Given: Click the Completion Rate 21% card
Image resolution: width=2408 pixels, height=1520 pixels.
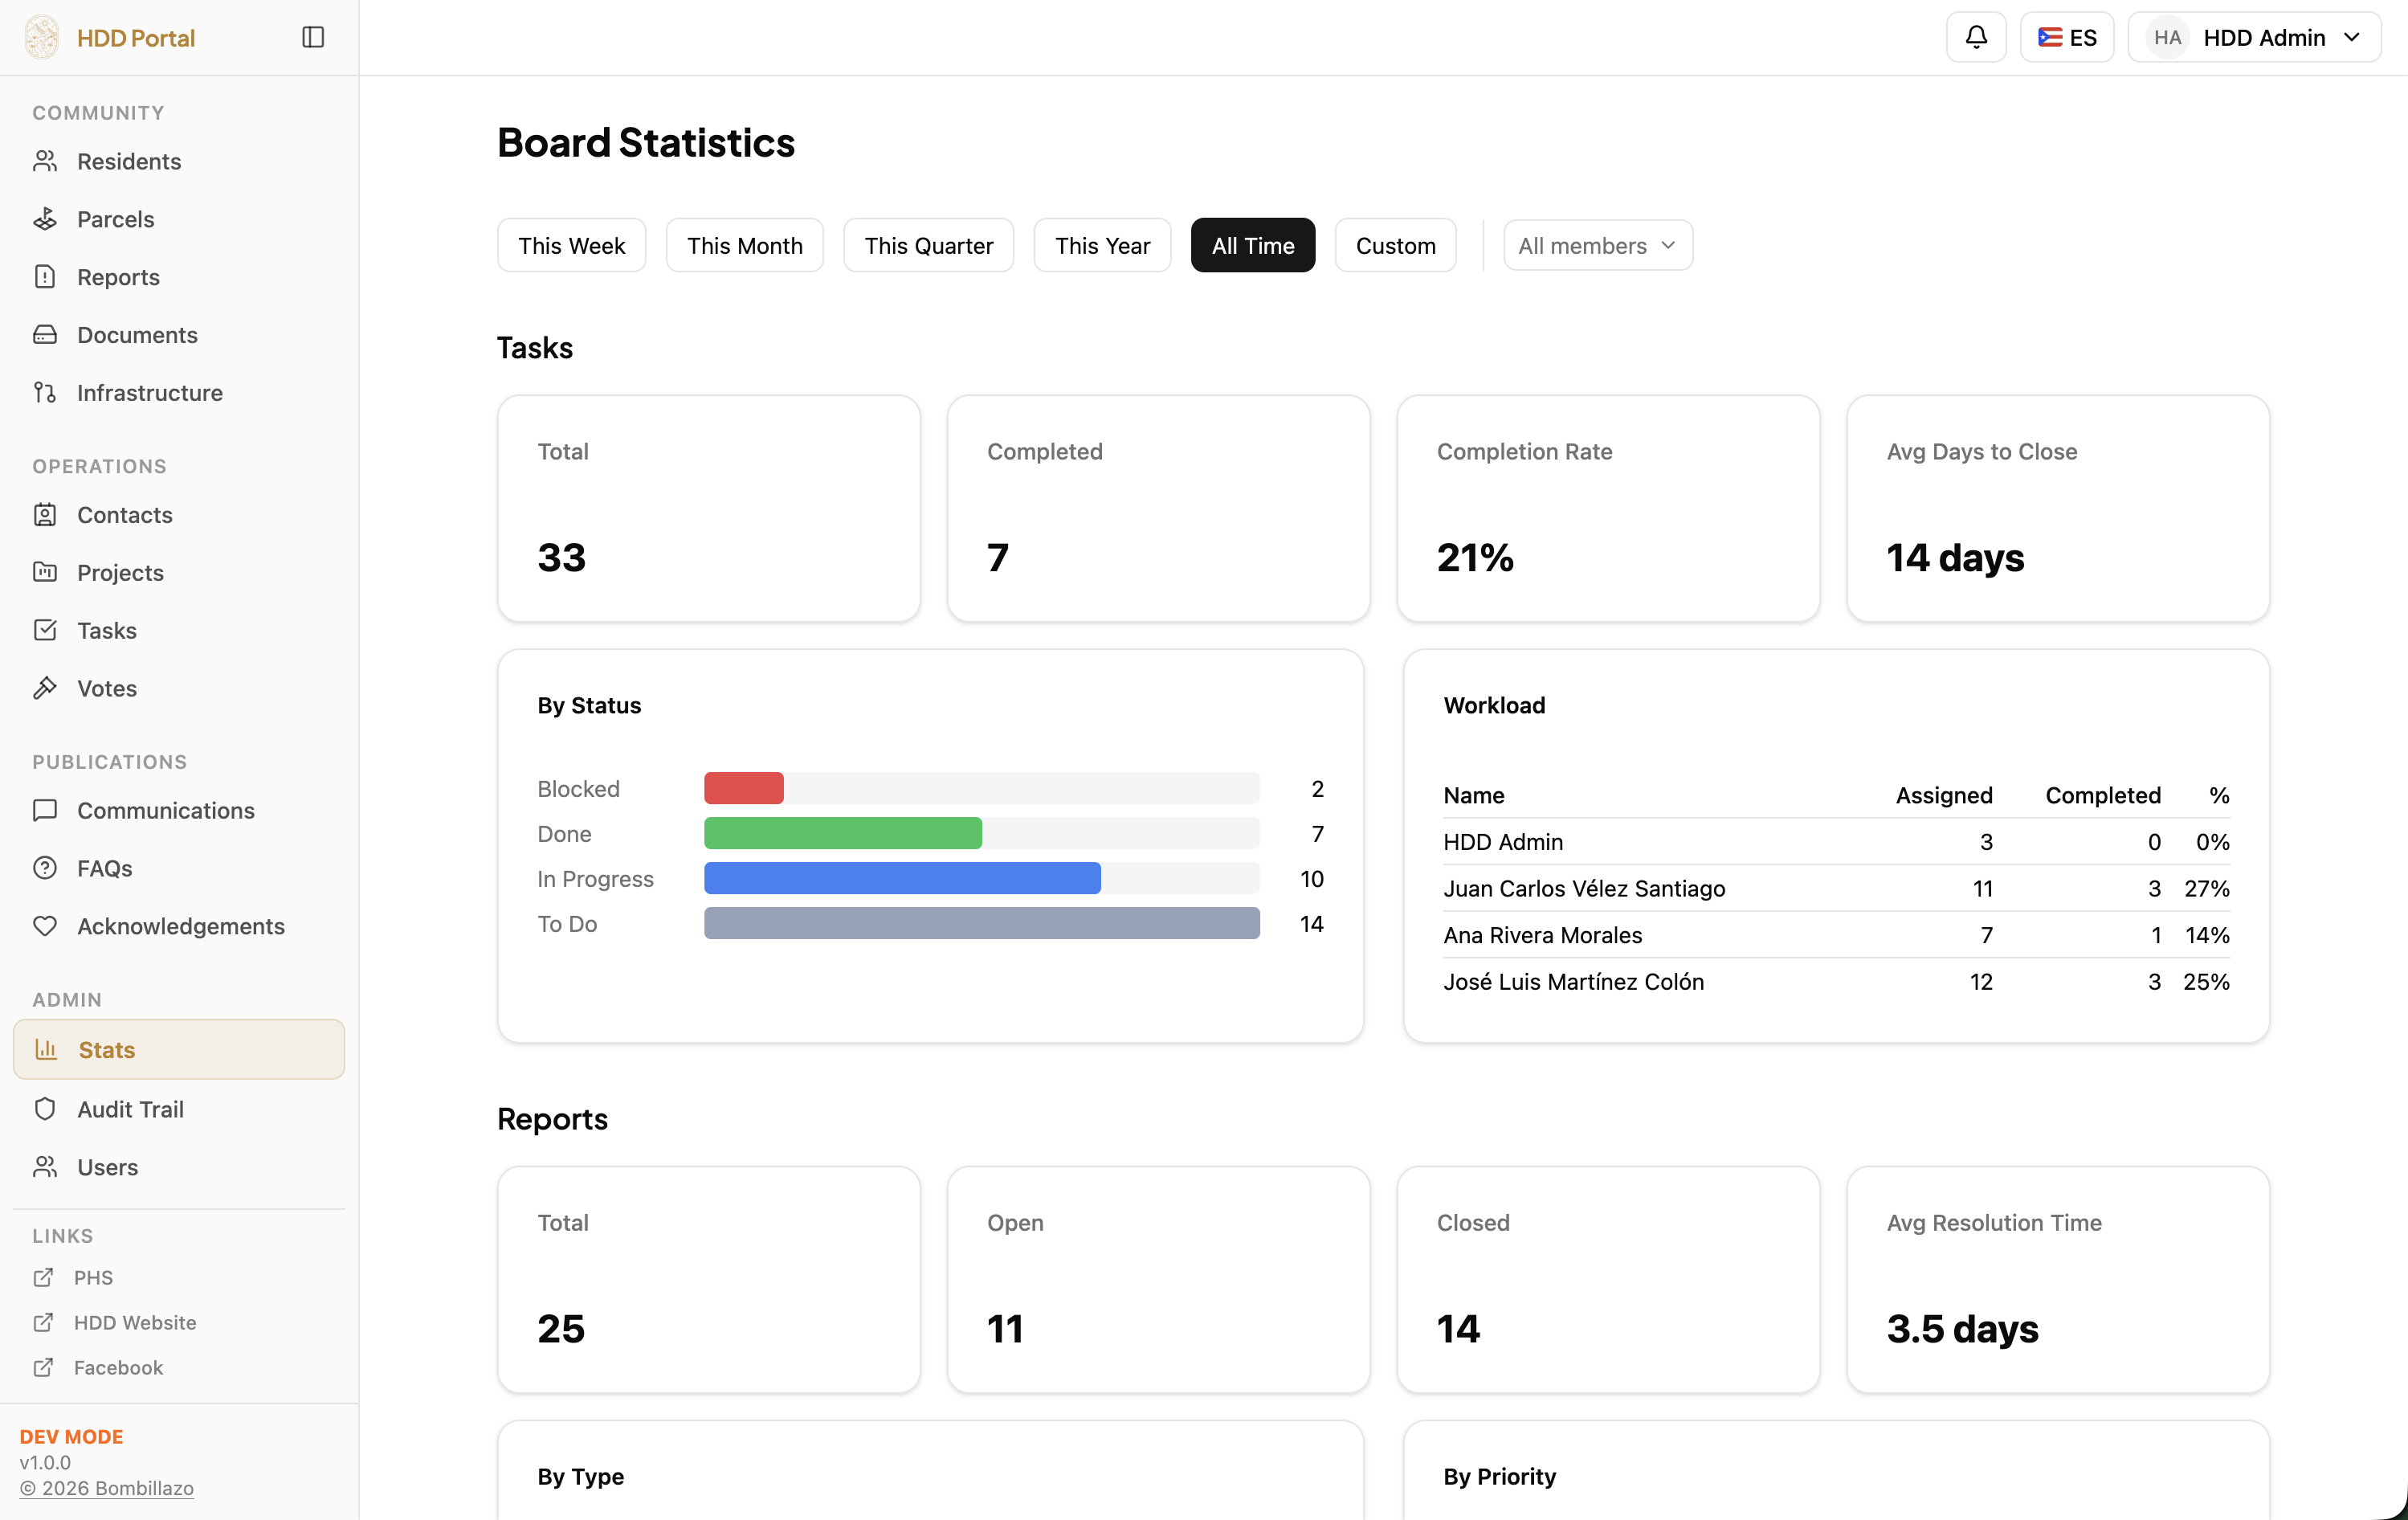Looking at the screenshot, I should pyautogui.click(x=1608, y=509).
